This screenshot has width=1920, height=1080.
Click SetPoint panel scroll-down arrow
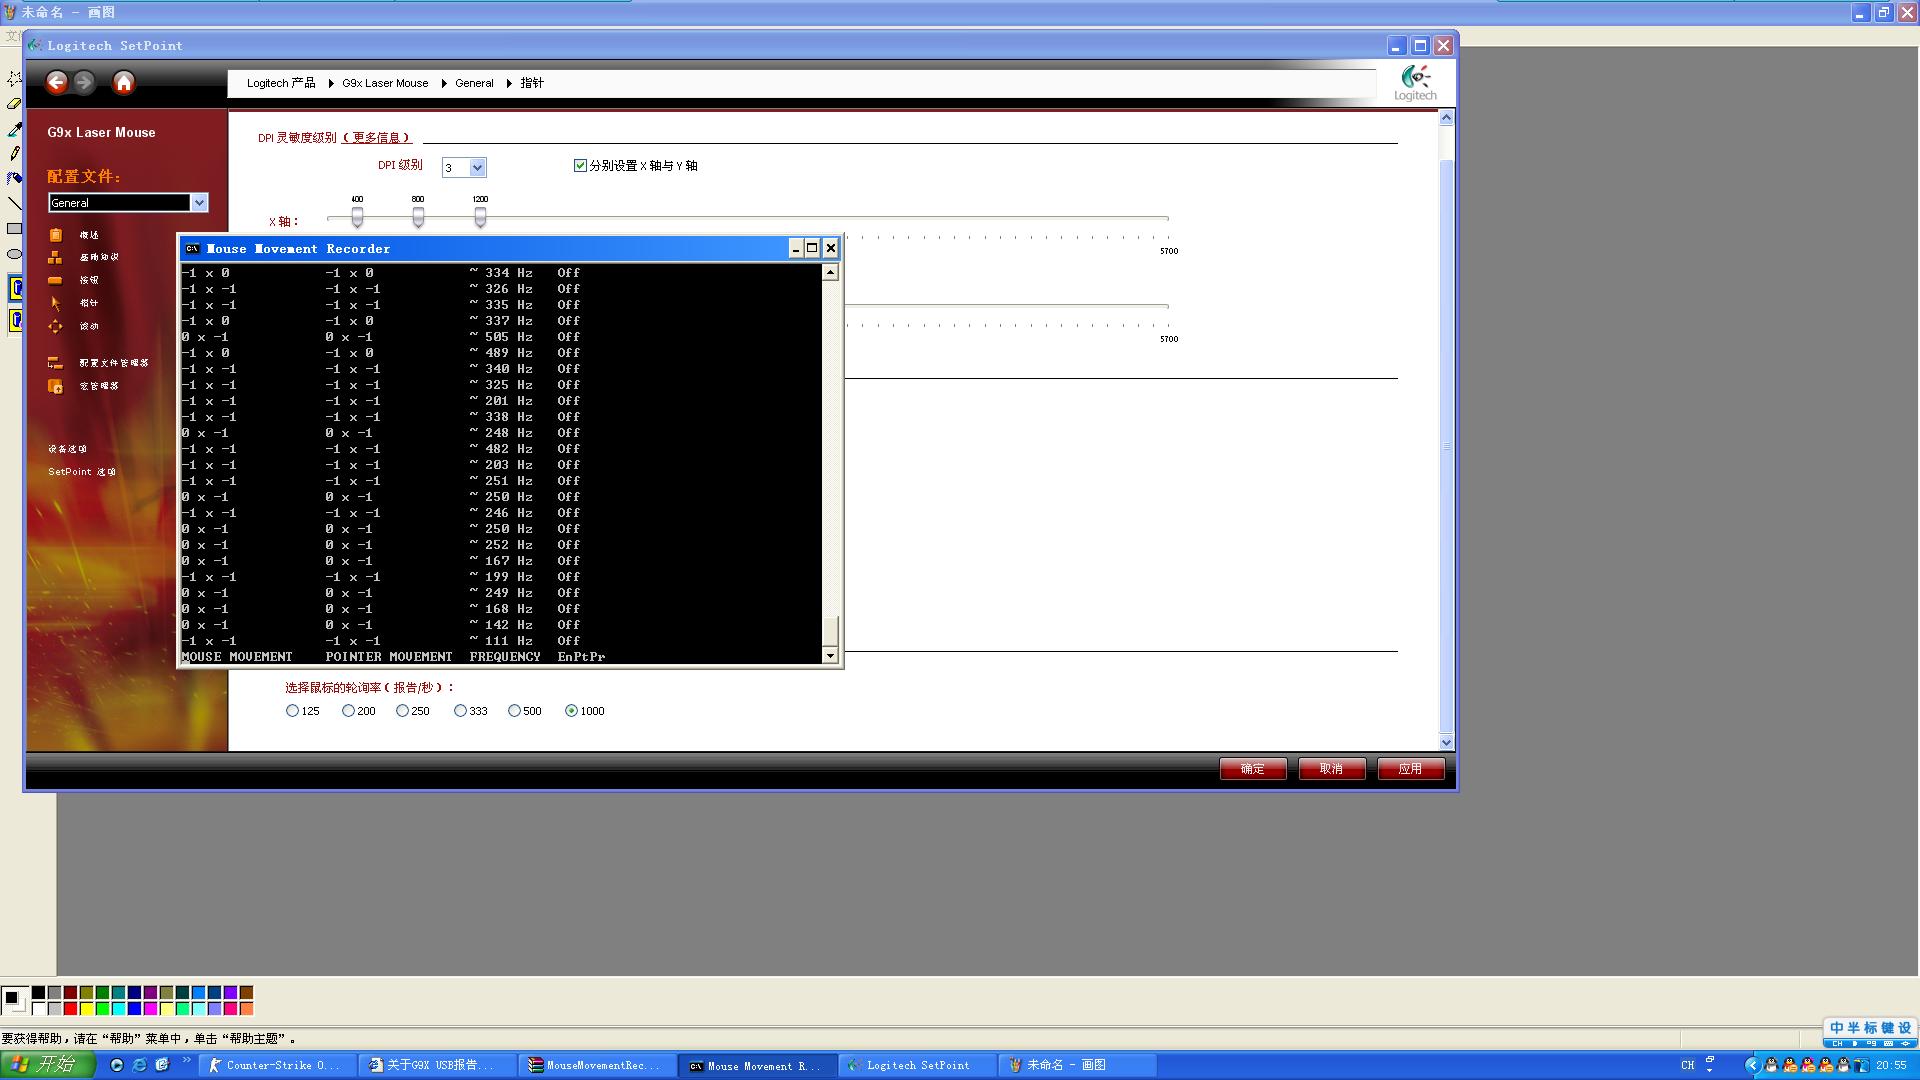1446,743
